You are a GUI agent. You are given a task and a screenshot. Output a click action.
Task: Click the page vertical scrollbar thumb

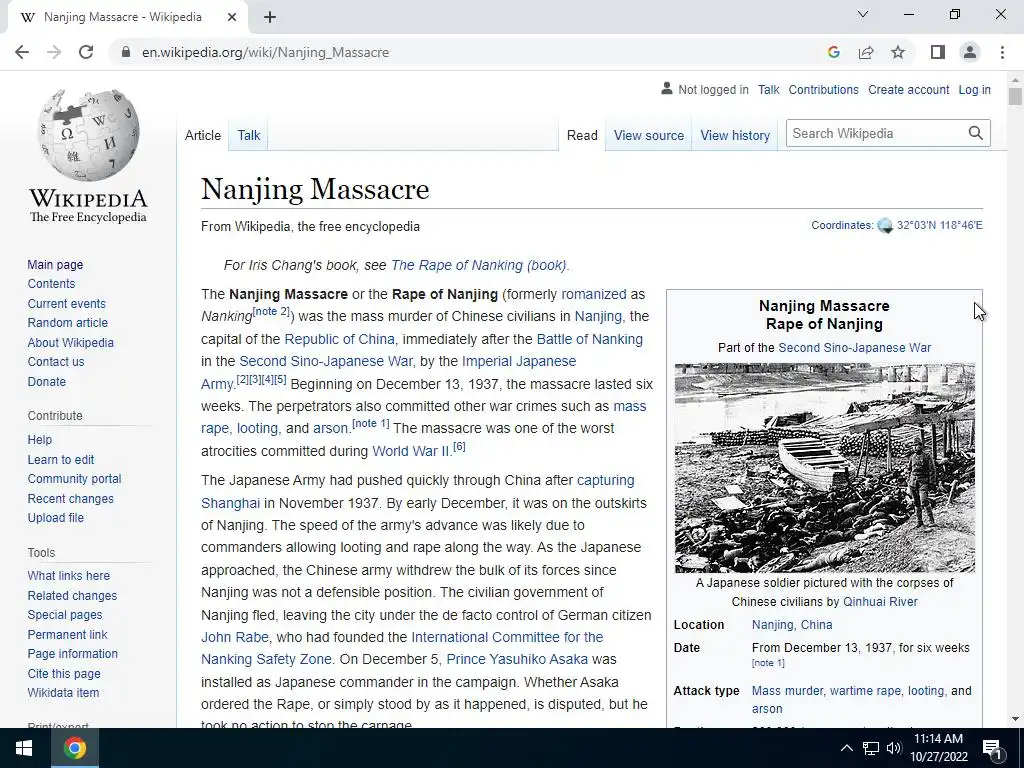click(1014, 96)
